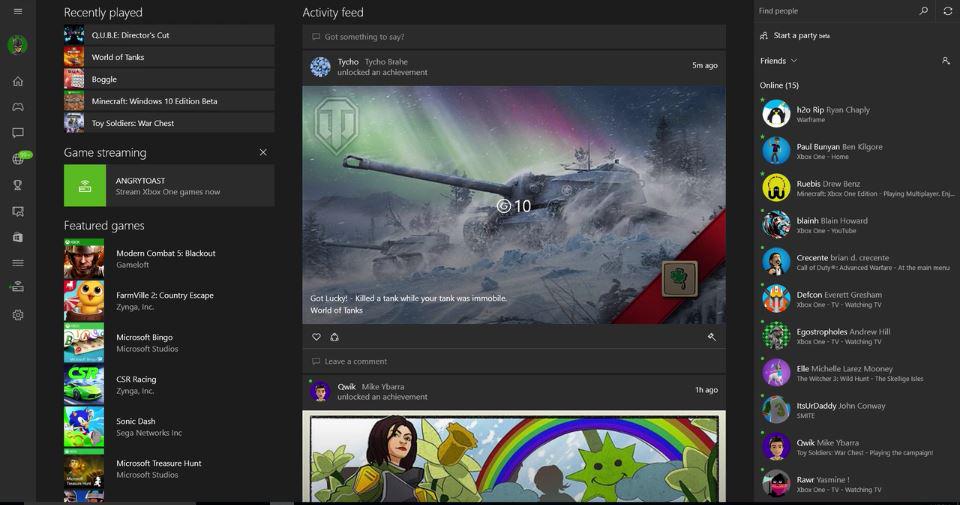Screen dimensions: 961x505
Task: Select Microsoft Treasure Hunt
Action: pyautogui.click(x=169, y=469)
